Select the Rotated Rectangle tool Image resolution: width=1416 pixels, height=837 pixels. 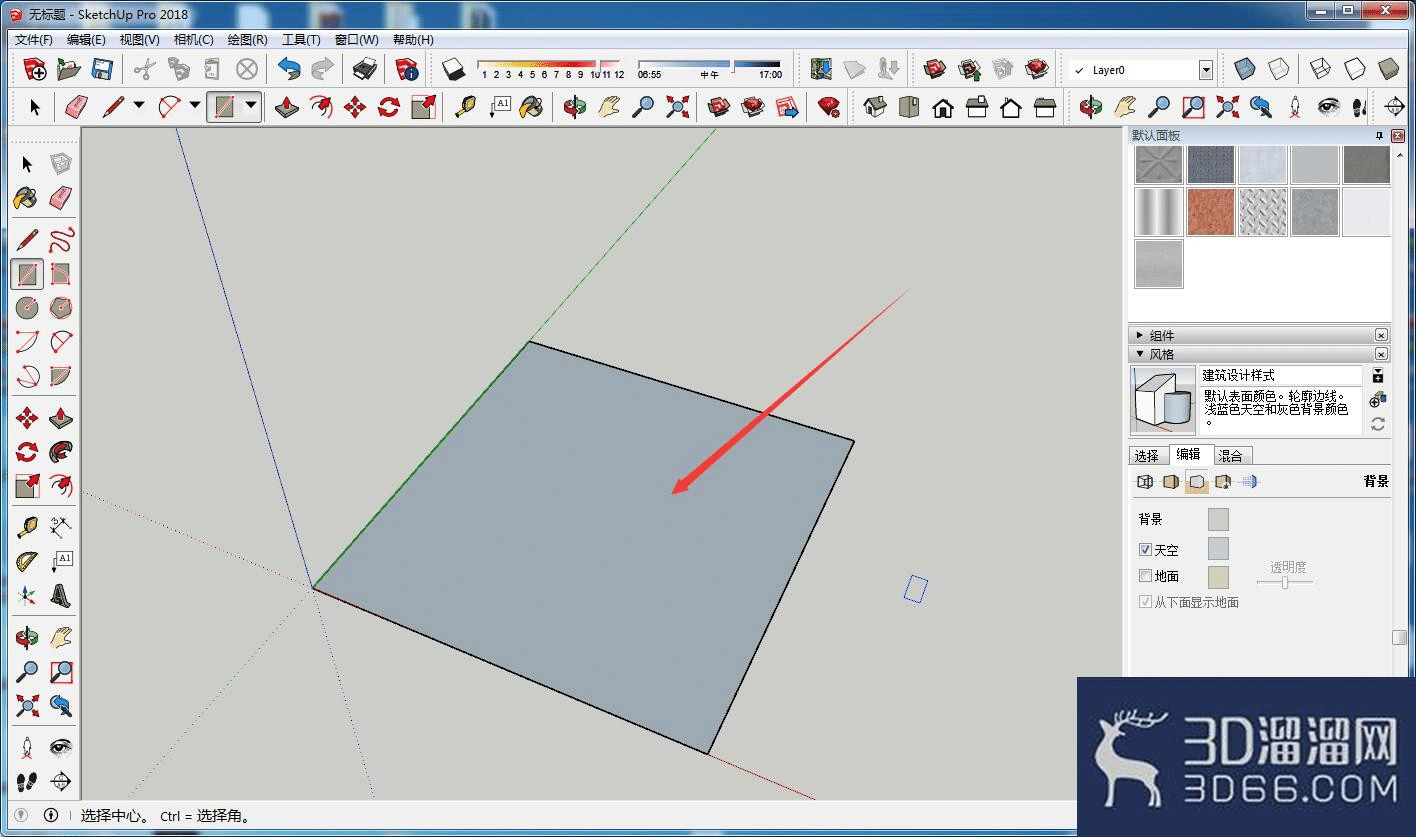tap(61, 274)
